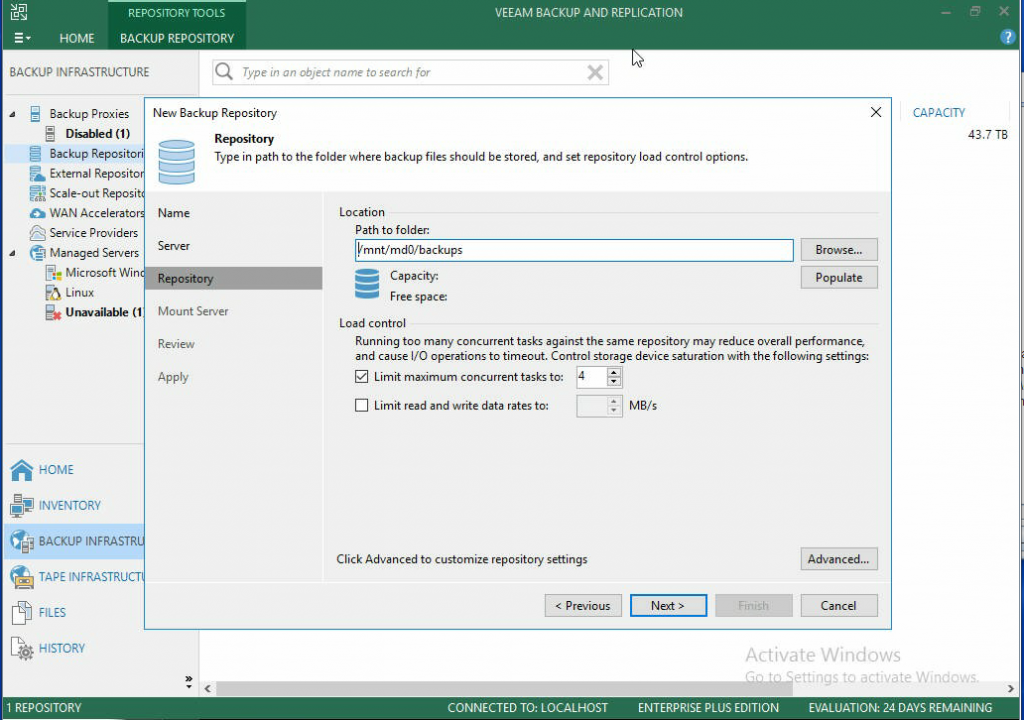Click Evaluation: 24 Days Remaining status text
Screen dimensions: 1024x720
coord(900,708)
